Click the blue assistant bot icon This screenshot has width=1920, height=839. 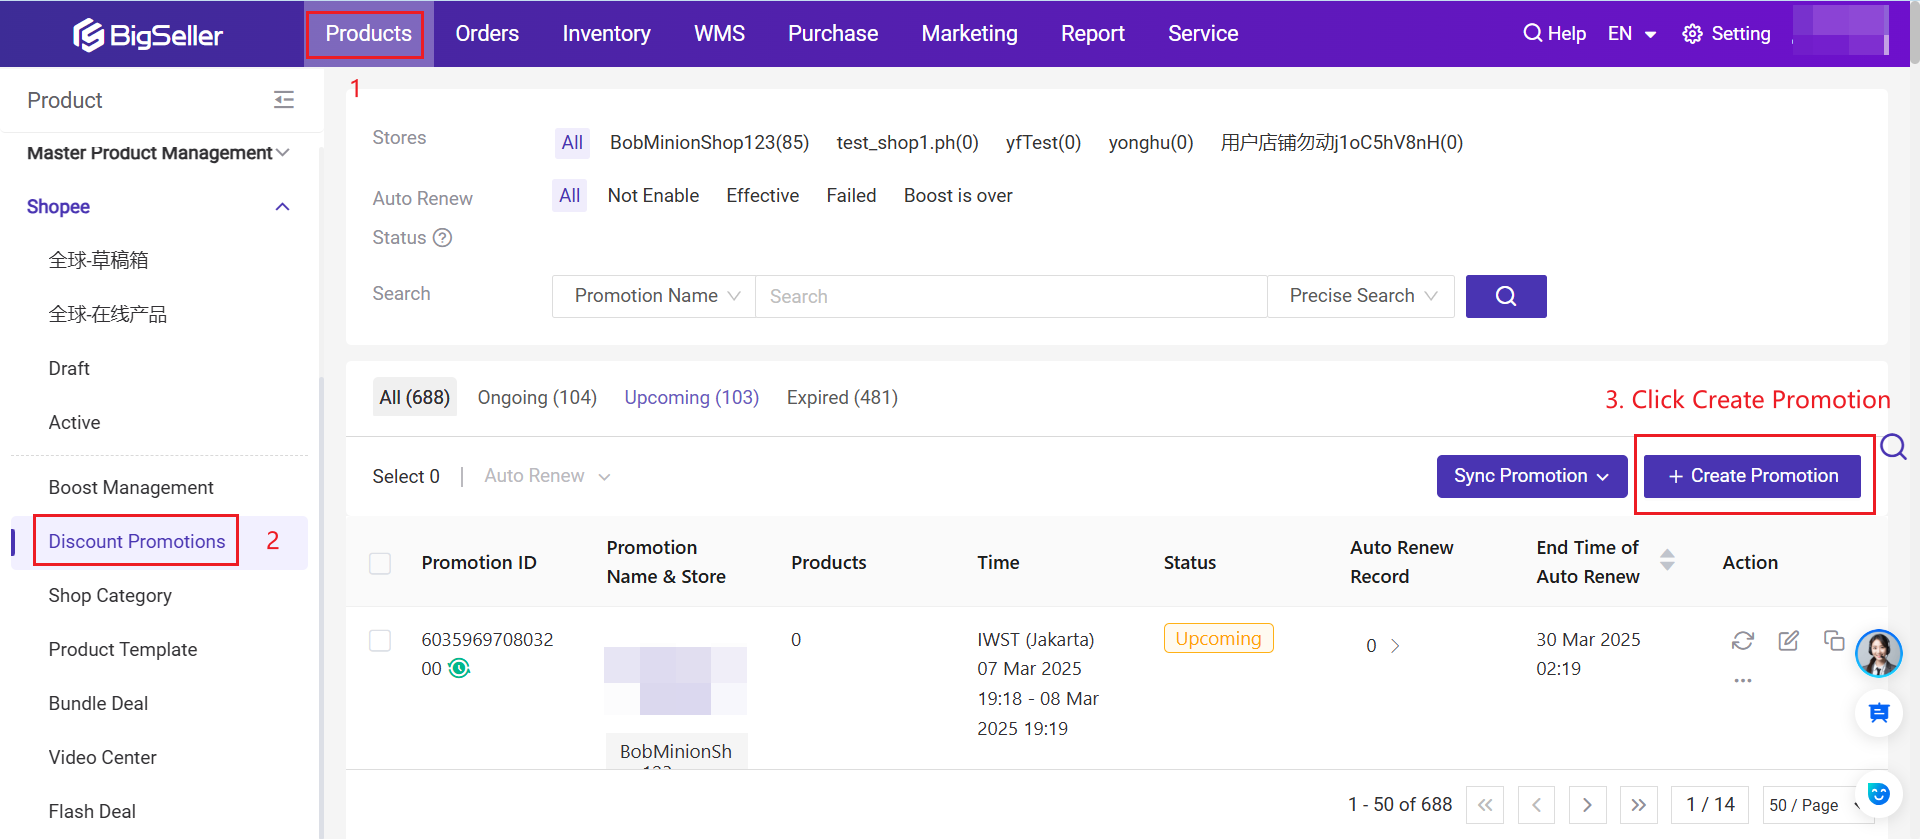(x=1879, y=794)
